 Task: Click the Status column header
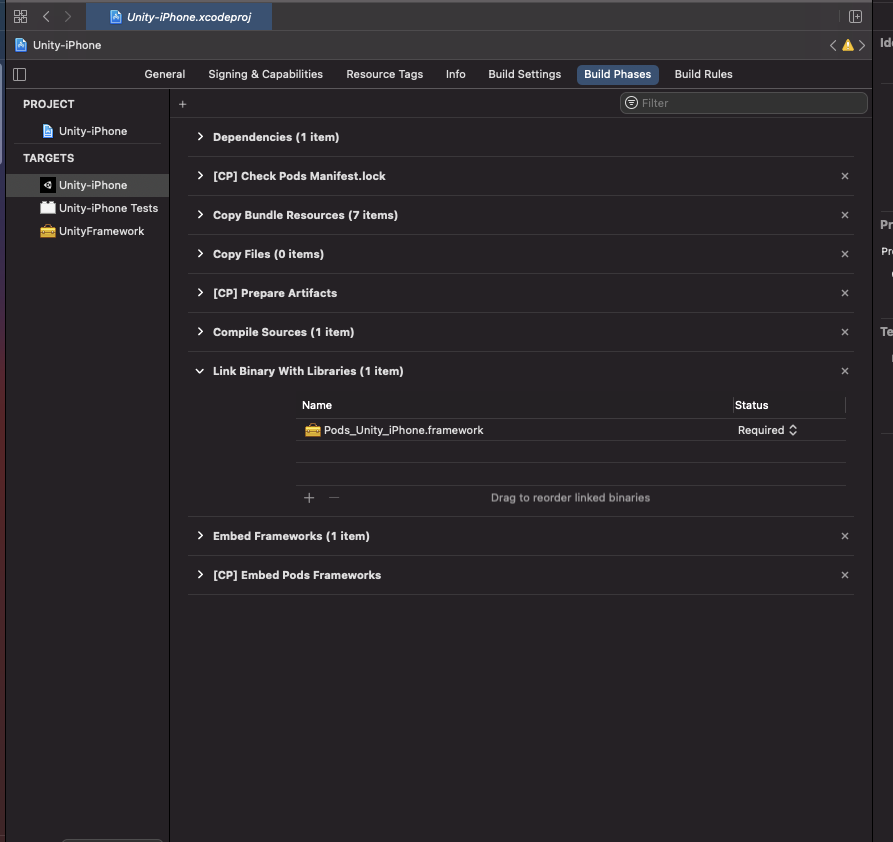pyautogui.click(x=751, y=405)
